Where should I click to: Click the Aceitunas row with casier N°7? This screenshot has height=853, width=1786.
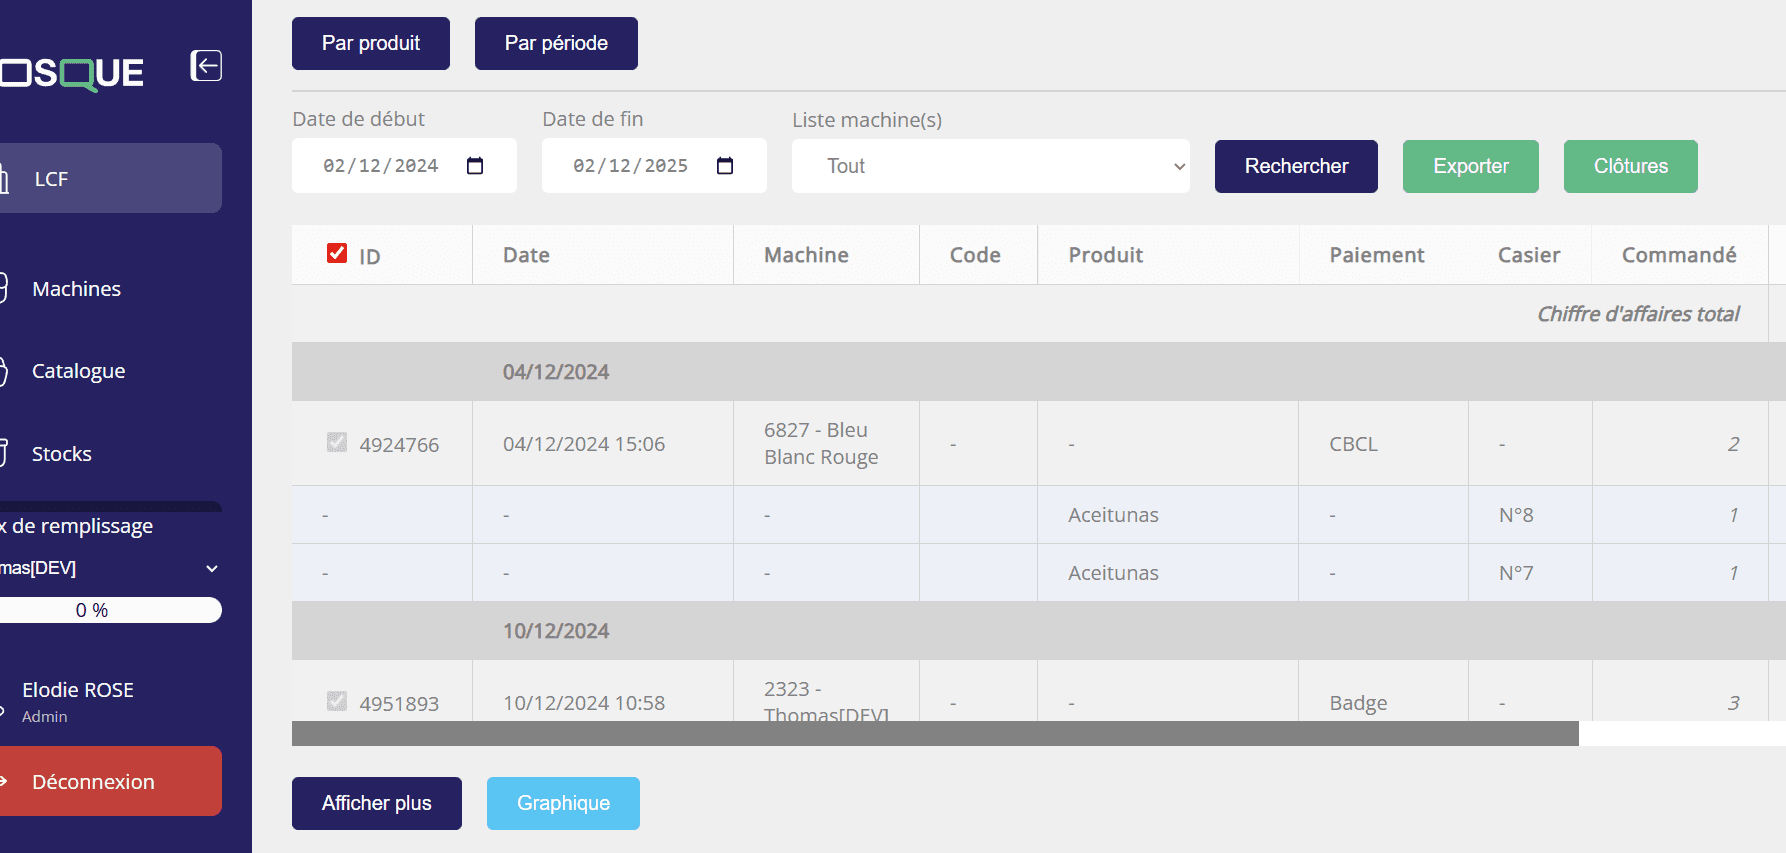pyautogui.click(x=1039, y=573)
